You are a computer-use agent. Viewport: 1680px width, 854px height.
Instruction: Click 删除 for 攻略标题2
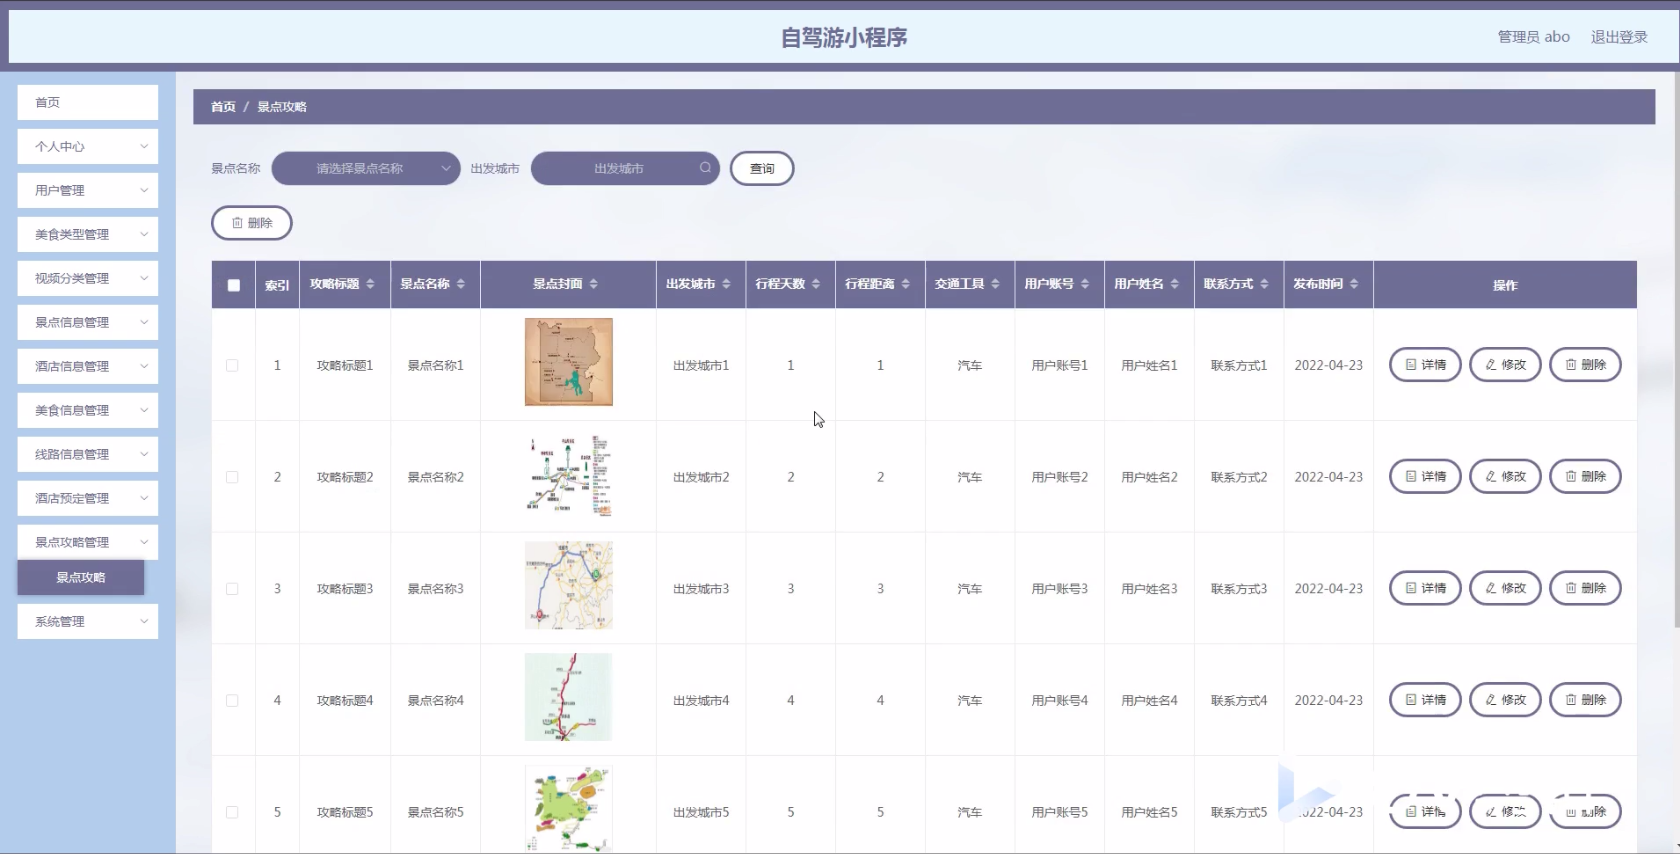click(x=1585, y=477)
